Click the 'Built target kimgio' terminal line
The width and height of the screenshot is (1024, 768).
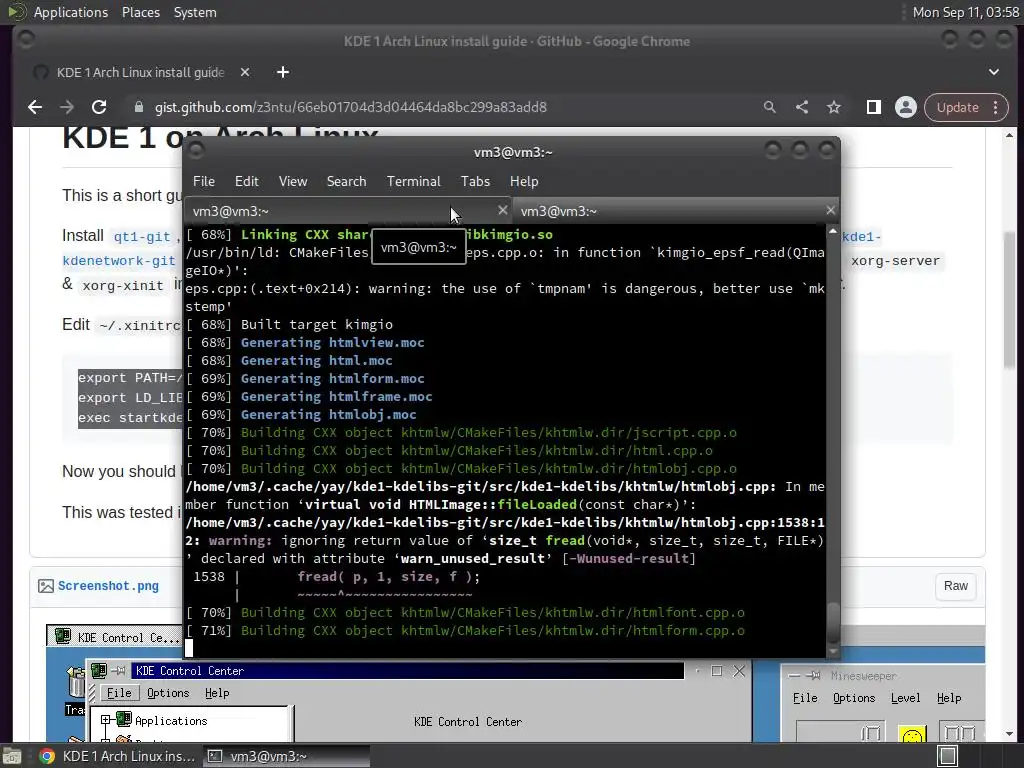click(x=289, y=325)
